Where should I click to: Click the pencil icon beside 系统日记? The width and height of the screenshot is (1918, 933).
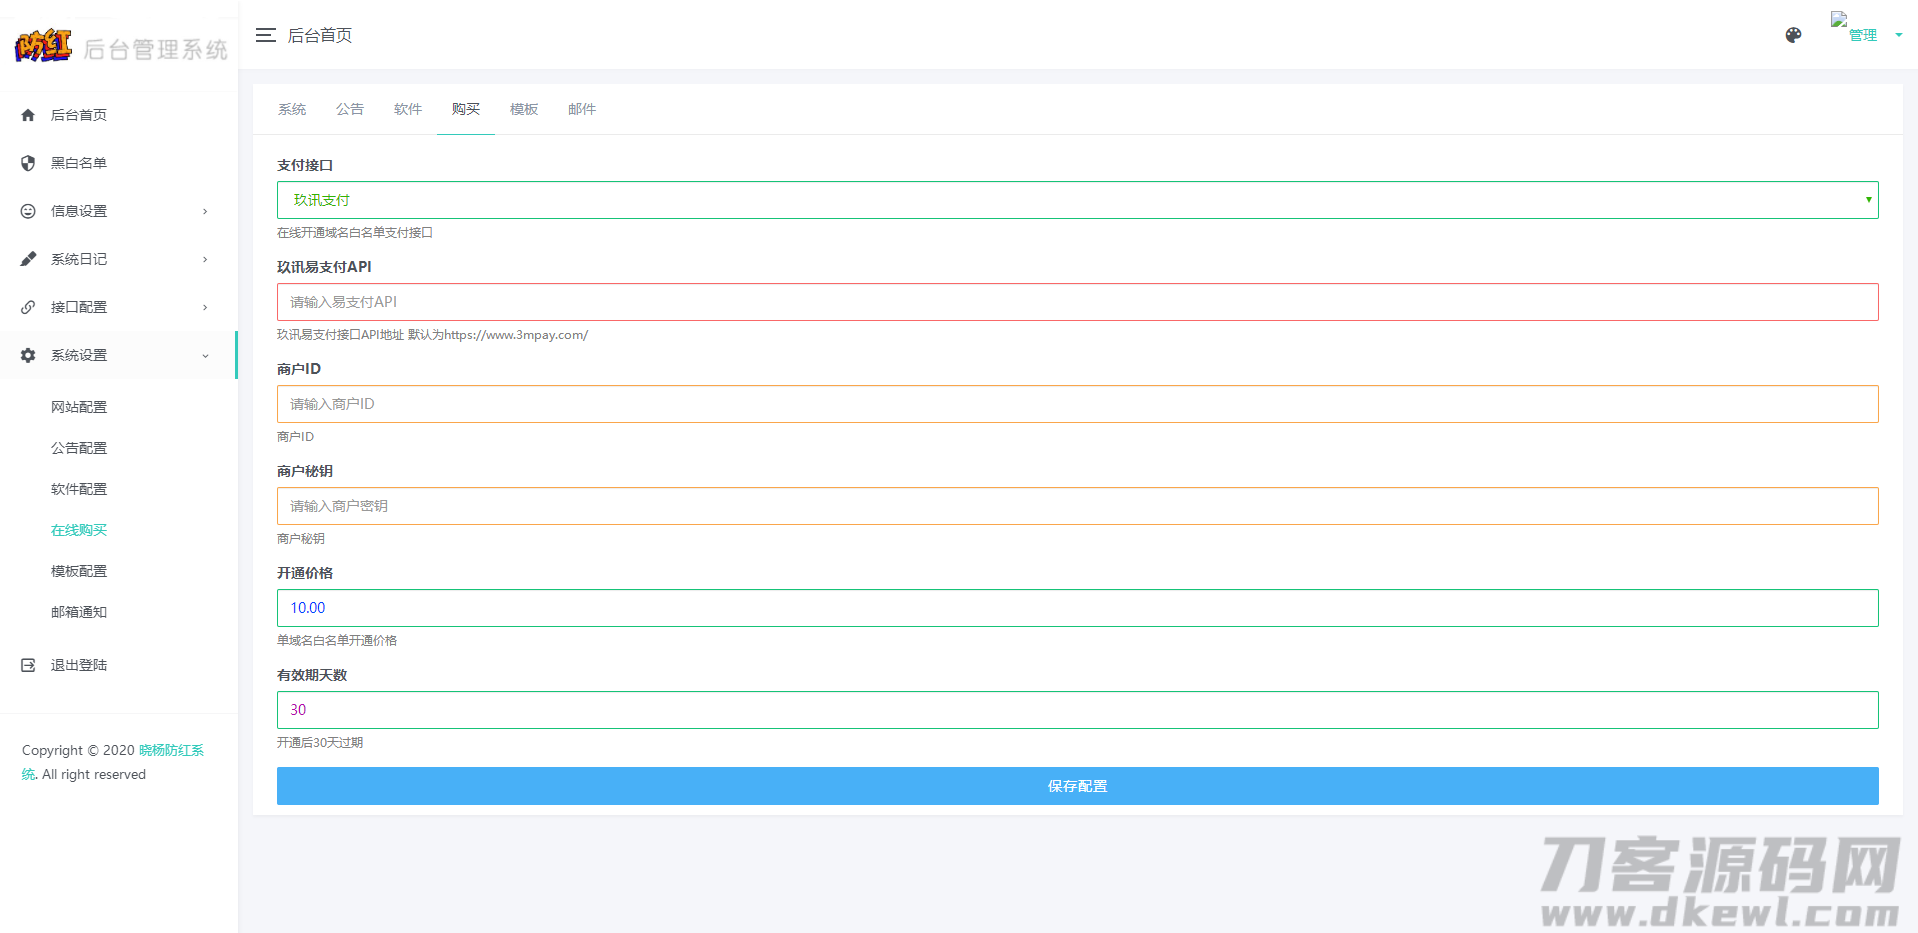coord(28,259)
